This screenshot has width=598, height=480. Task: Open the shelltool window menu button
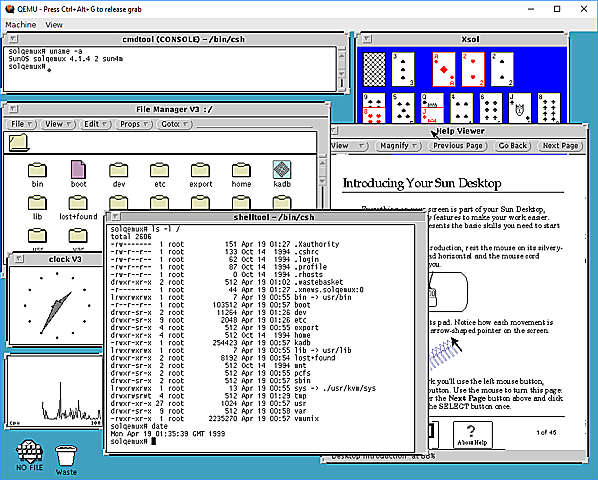(x=116, y=217)
